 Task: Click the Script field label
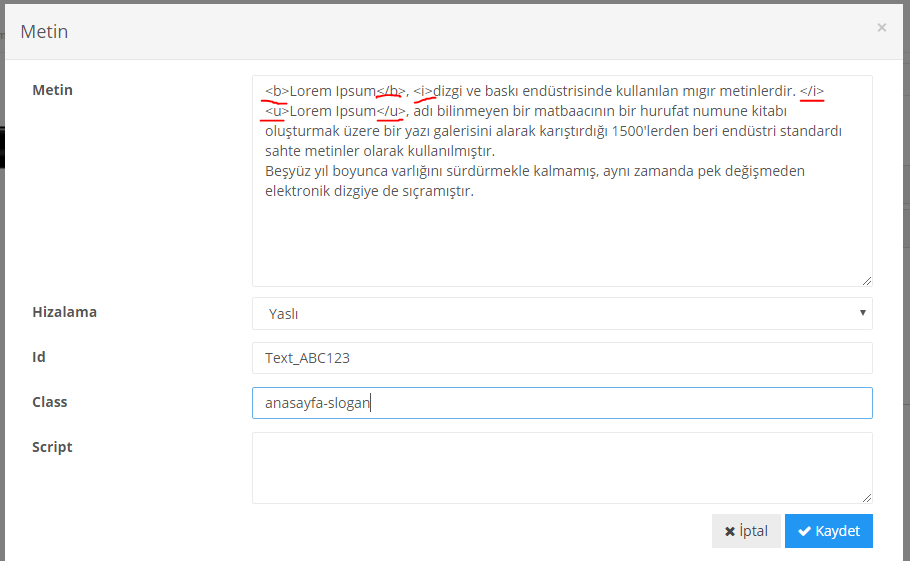[52, 447]
